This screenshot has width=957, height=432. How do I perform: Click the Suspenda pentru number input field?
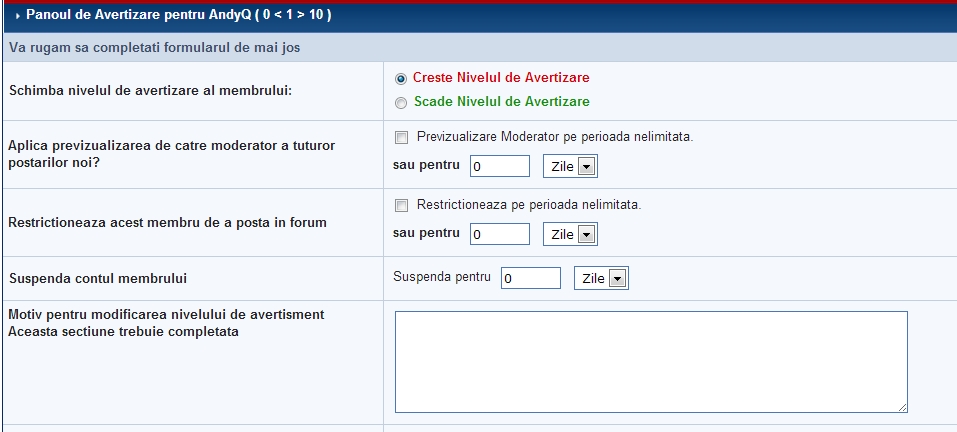tap(530, 278)
